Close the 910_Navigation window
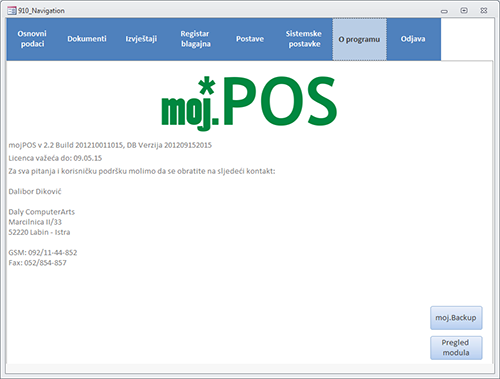500x379 pixels. pyautogui.click(x=484, y=11)
